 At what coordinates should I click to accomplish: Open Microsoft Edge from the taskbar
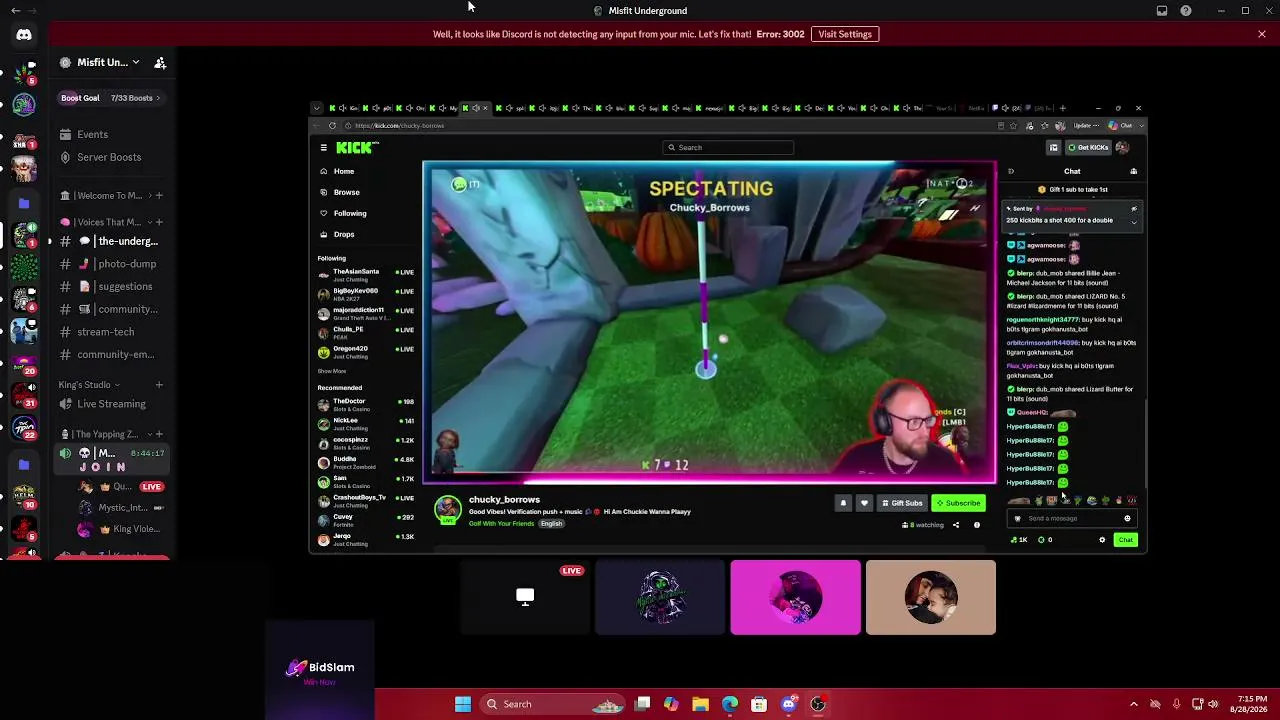pos(730,704)
